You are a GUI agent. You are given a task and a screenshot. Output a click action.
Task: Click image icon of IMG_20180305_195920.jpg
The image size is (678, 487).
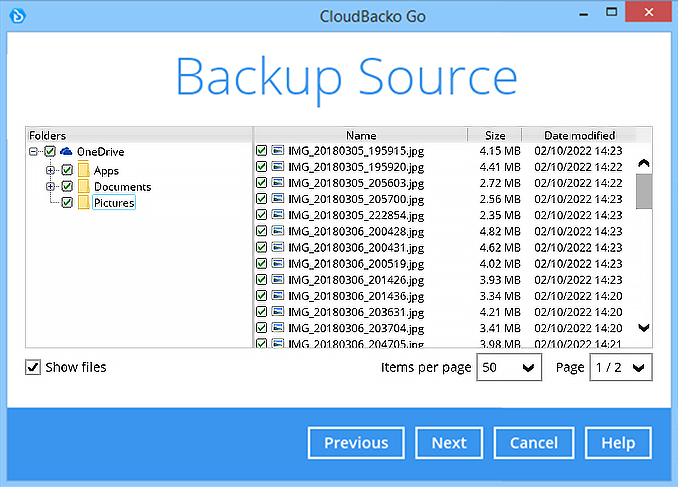pyautogui.click(x=278, y=167)
